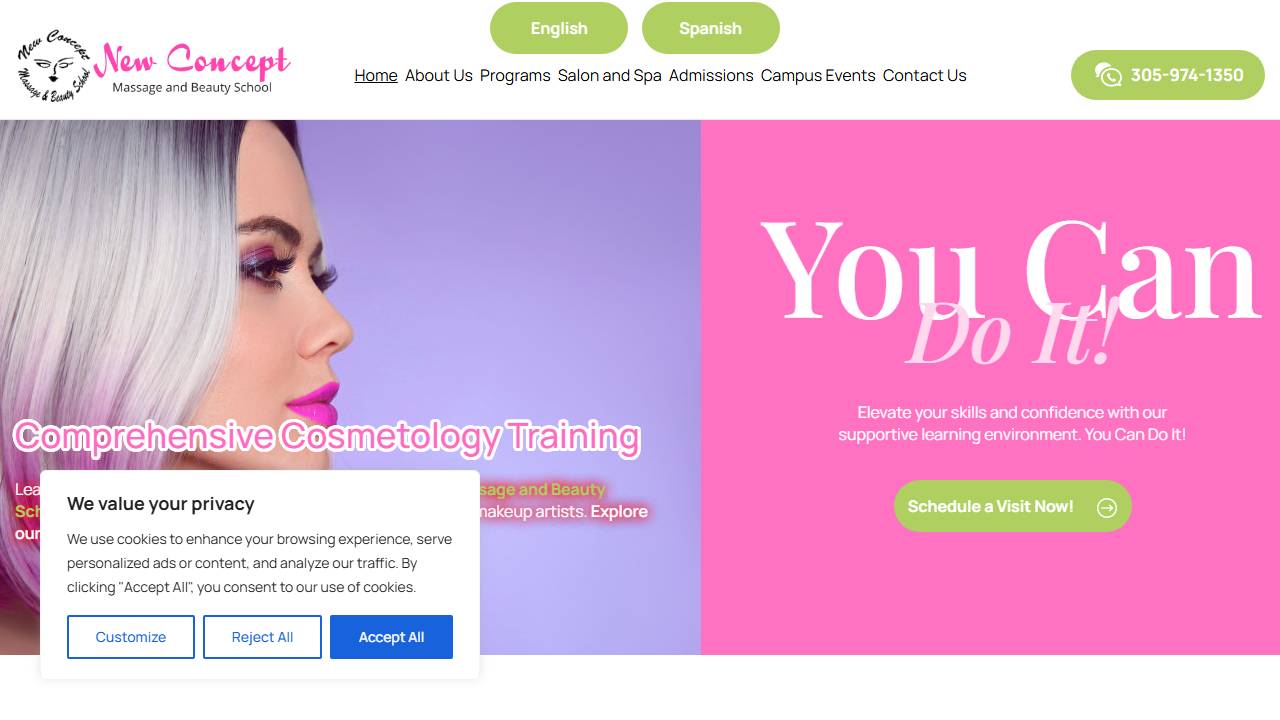Call 305-974-1350 button
Image resolution: width=1280 pixels, height=720 pixels.
1168,75
